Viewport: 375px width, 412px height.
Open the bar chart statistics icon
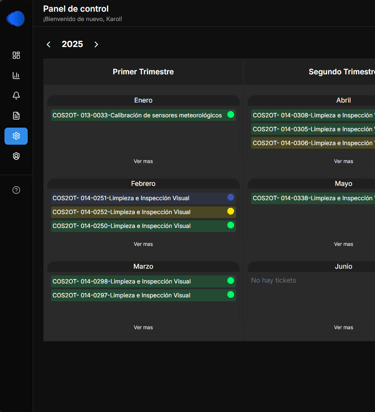click(x=16, y=76)
